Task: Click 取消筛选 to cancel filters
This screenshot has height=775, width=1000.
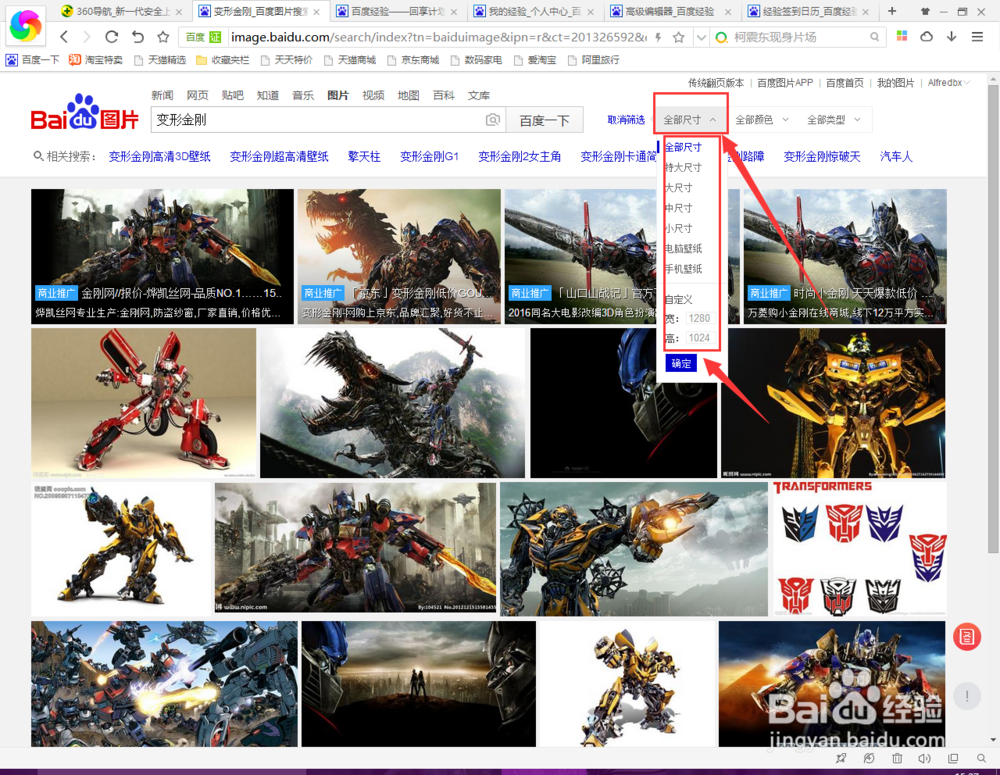Action: (x=626, y=120)
